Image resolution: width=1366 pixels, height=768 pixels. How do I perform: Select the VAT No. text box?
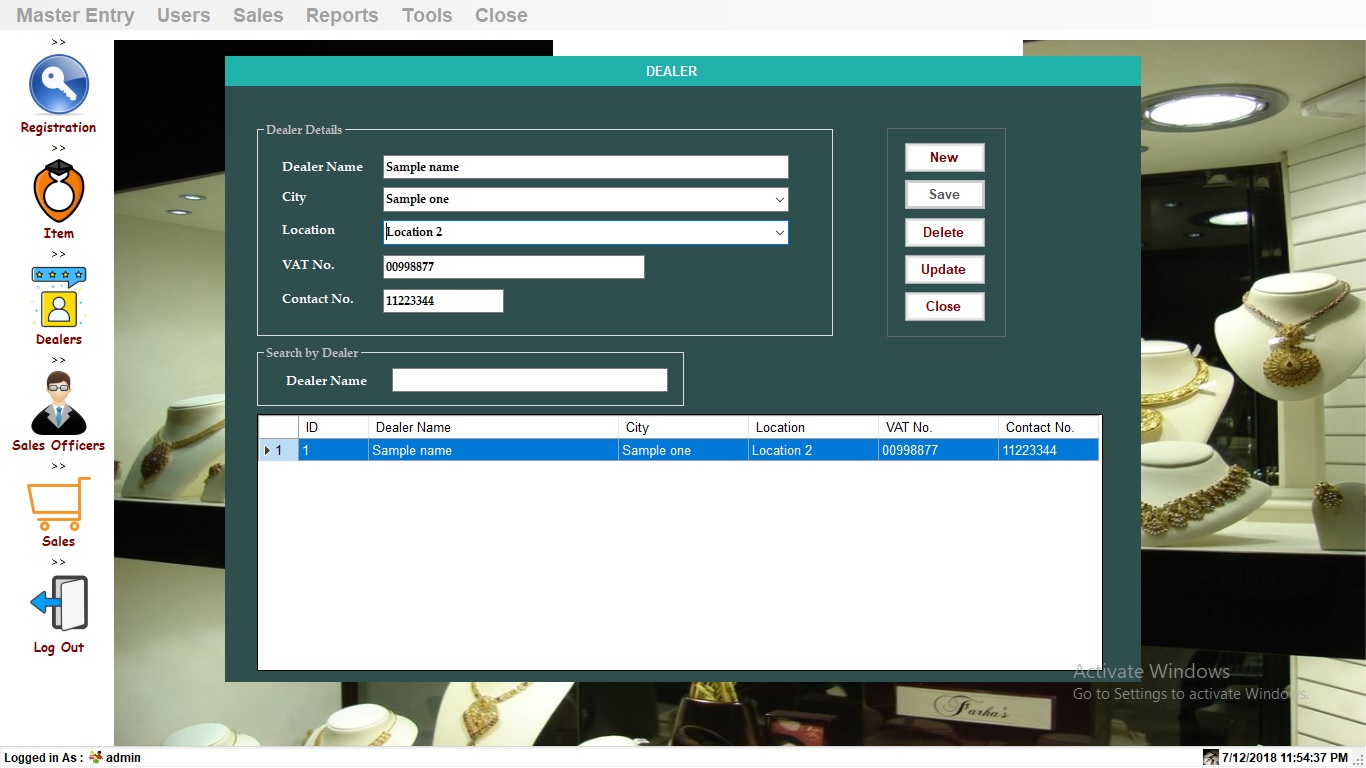pyautogui.click(x=513, y=266)
